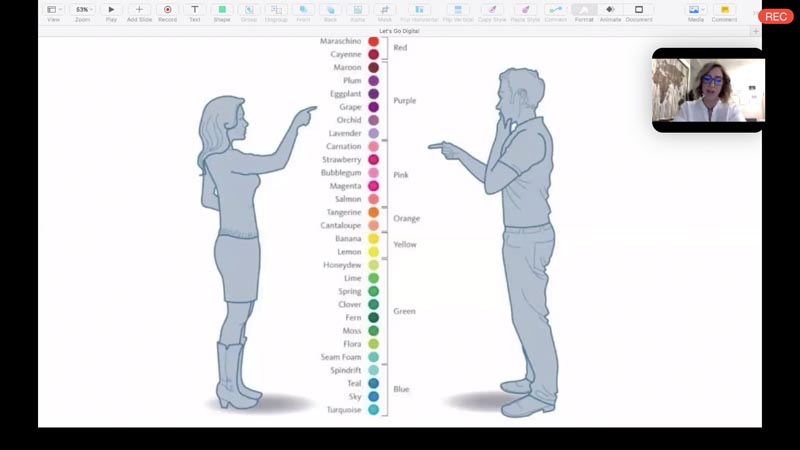Click the Flip Vertical icon
The image size is (800, 450).
pos(456,10)
